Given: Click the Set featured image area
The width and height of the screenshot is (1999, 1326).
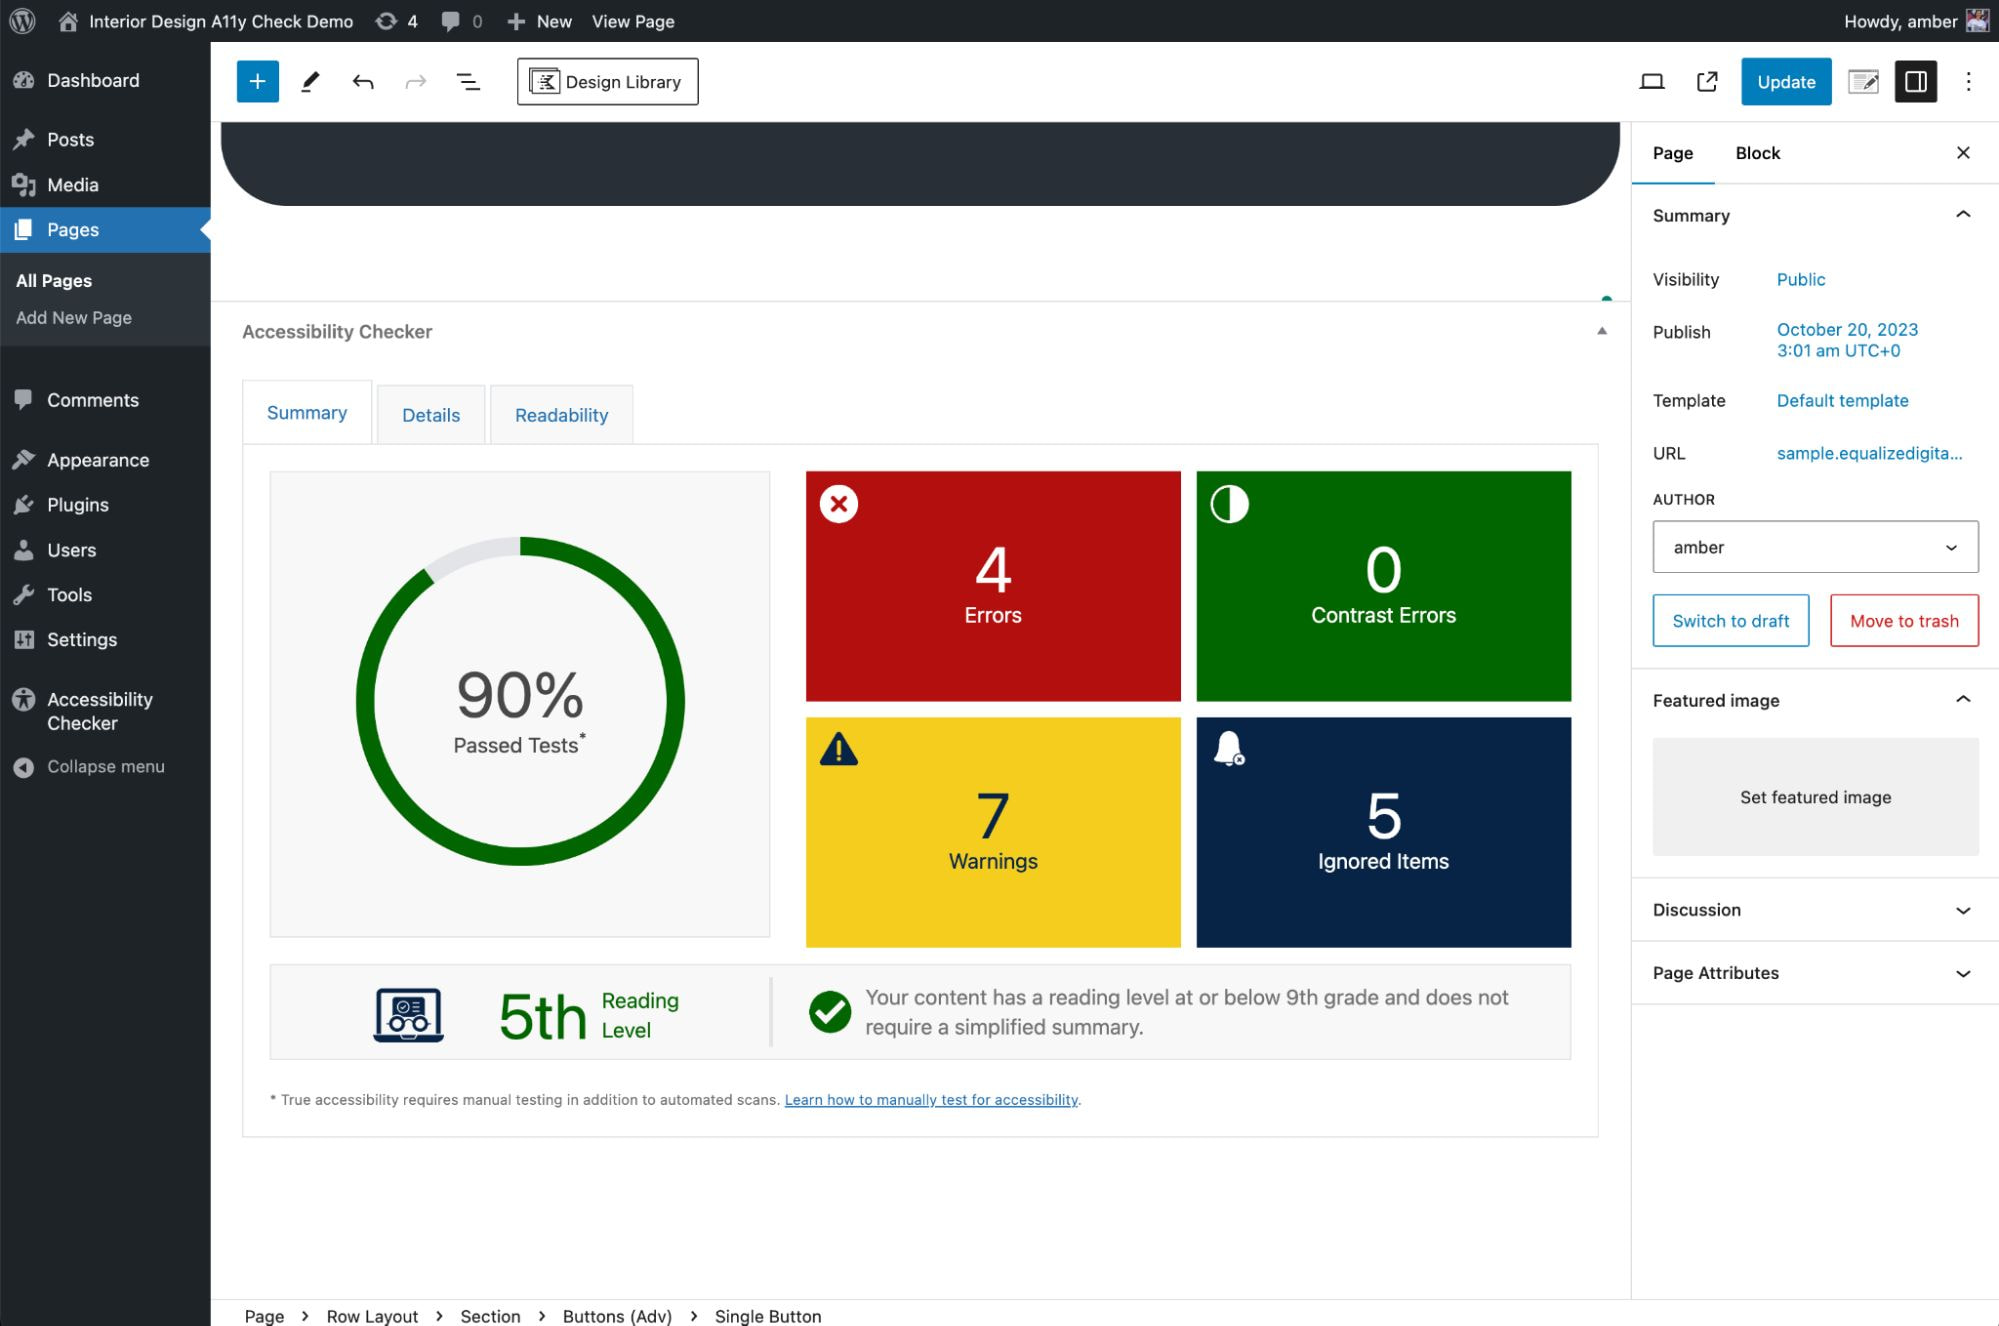Looking at the screenshot, I should pyautogui.click(x=1815, y=797).
